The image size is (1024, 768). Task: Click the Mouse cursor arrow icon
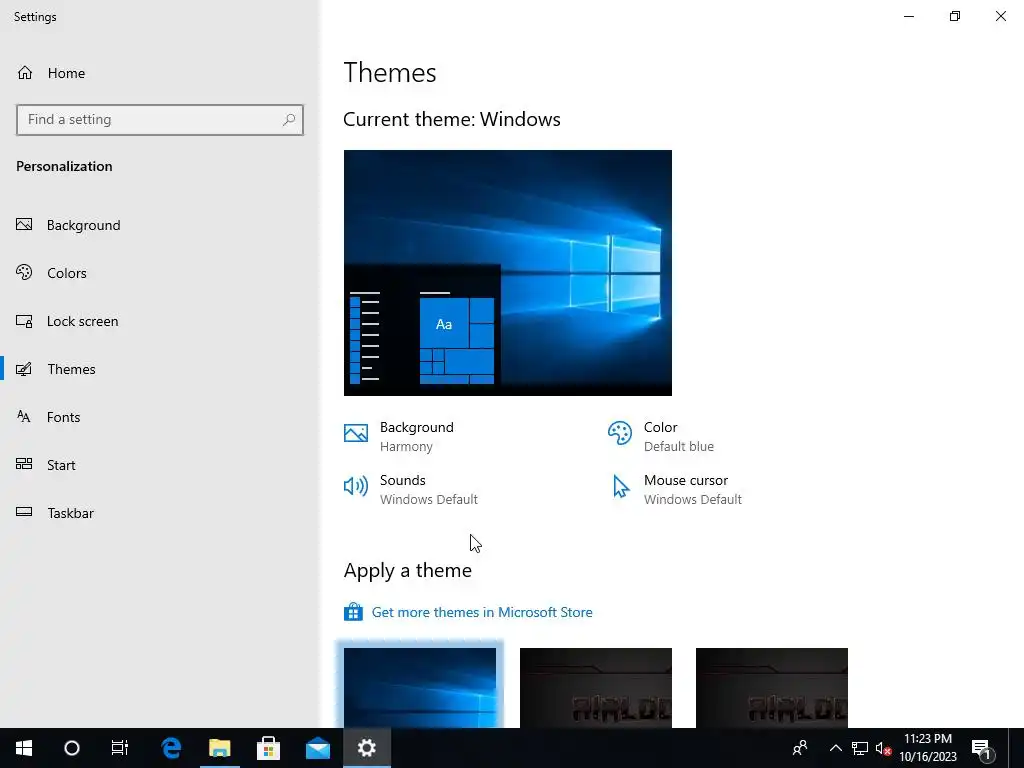(x=620, y=487)
